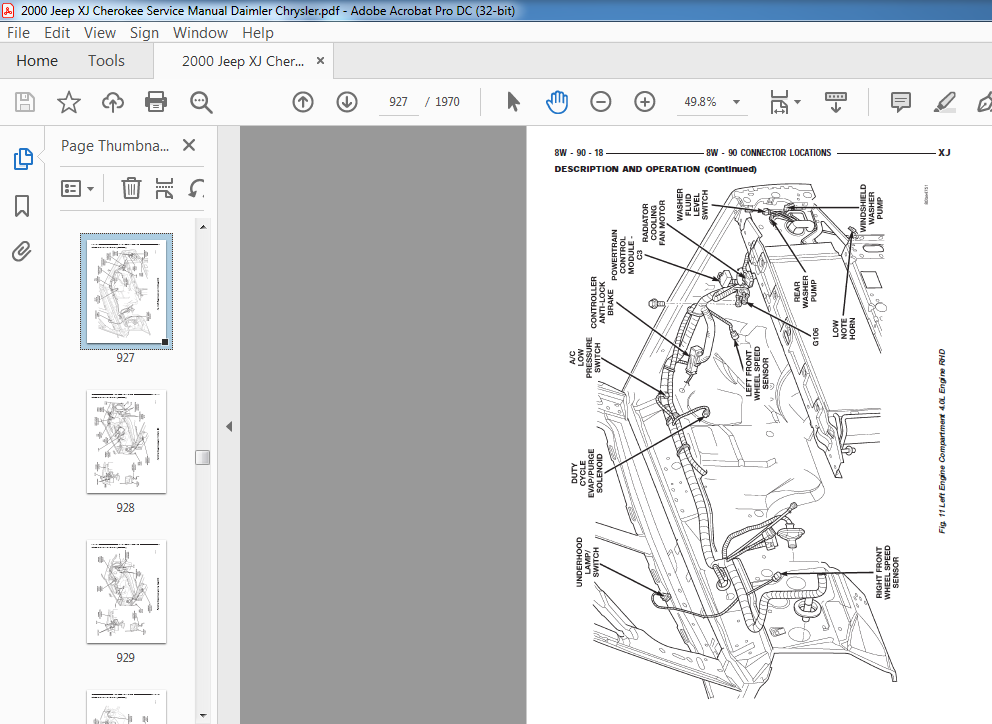992x724 pixels.
Task: Zoom in with the plus button
Action: click(645, 102)
